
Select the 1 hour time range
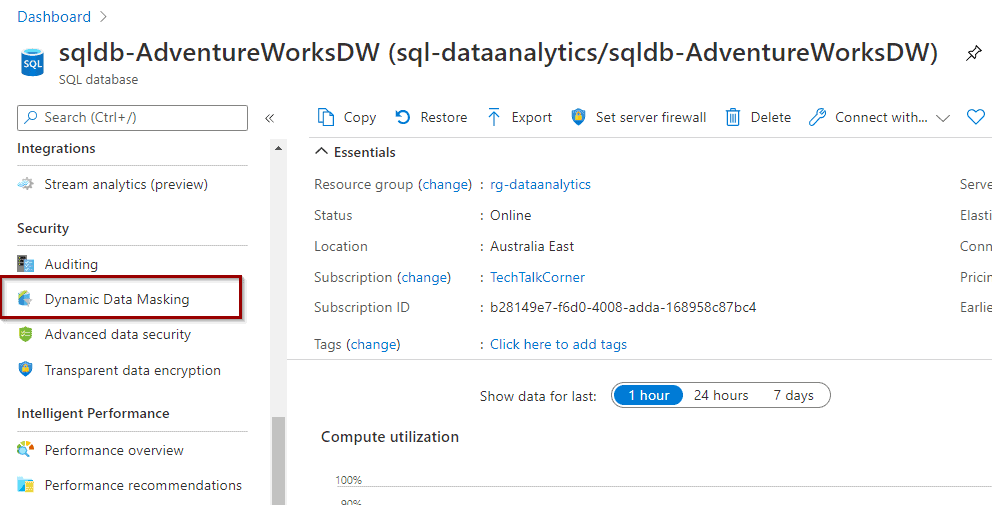649,396
